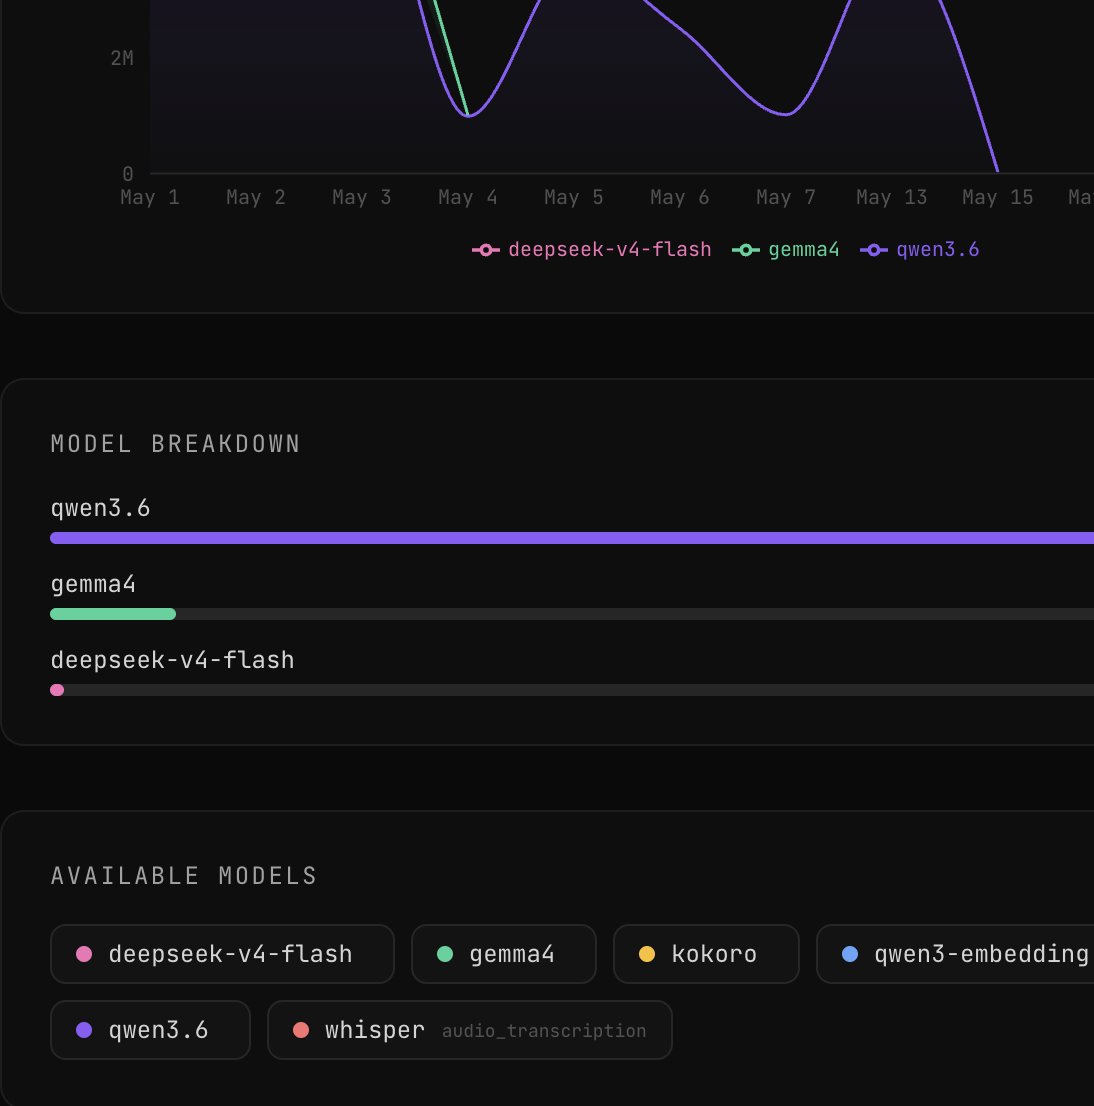Viewport: 1094px width, 1106px height.
Task: Select the qwen3.6 model chip under Available Models
Action: (150, 1030)
